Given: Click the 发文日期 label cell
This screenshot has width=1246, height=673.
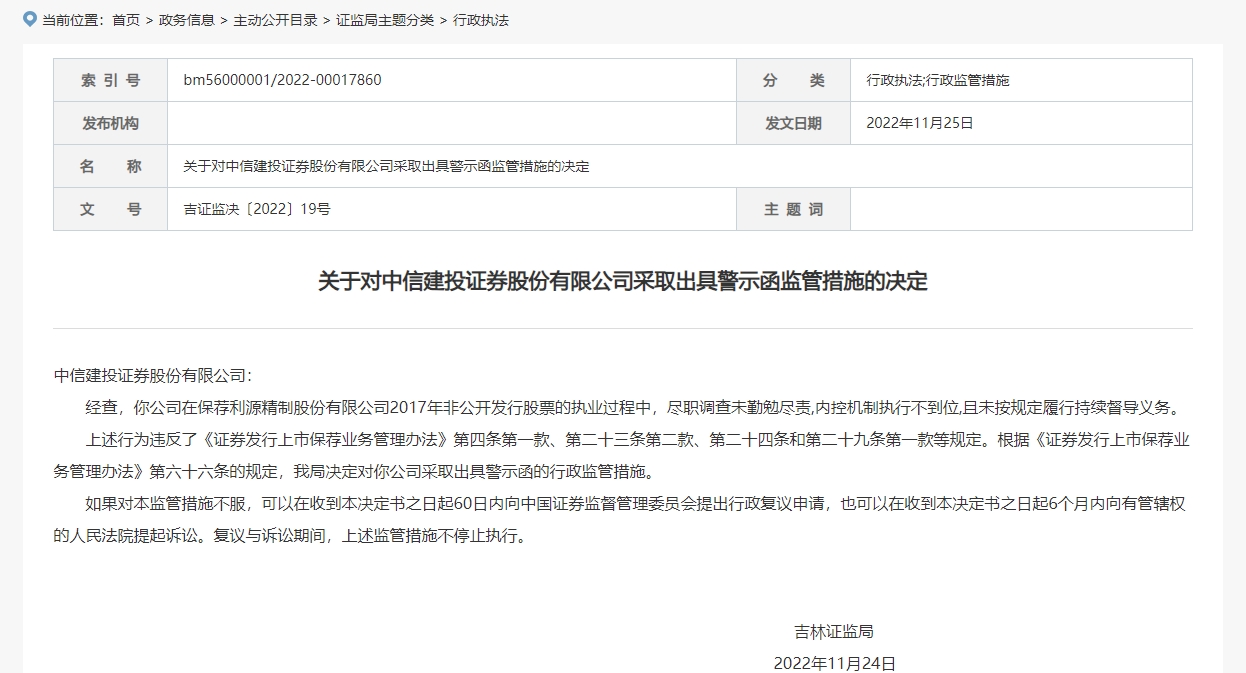Looking at the screenshot, I should [793, 123].
